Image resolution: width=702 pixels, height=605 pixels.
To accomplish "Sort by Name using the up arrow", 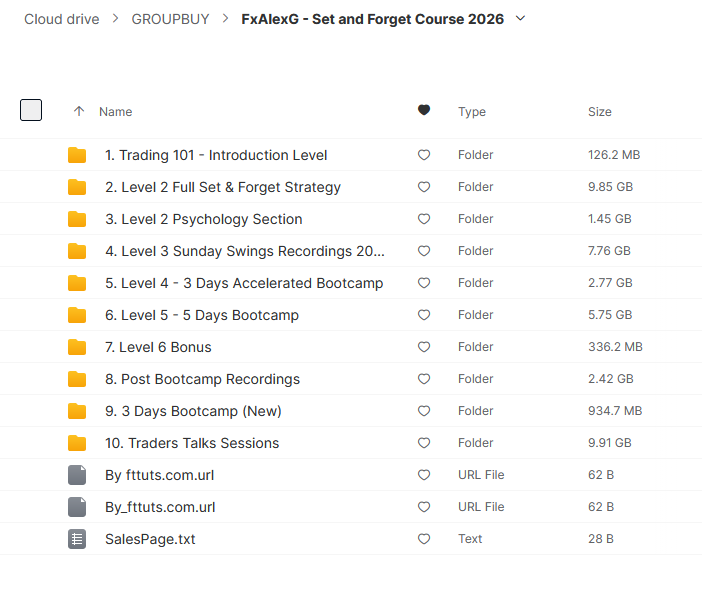I will [x=79, y=111].
